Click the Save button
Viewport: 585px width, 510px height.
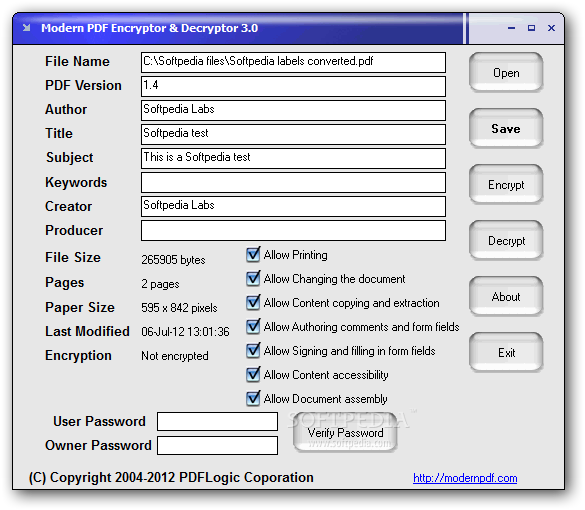[x=506, y=128]
